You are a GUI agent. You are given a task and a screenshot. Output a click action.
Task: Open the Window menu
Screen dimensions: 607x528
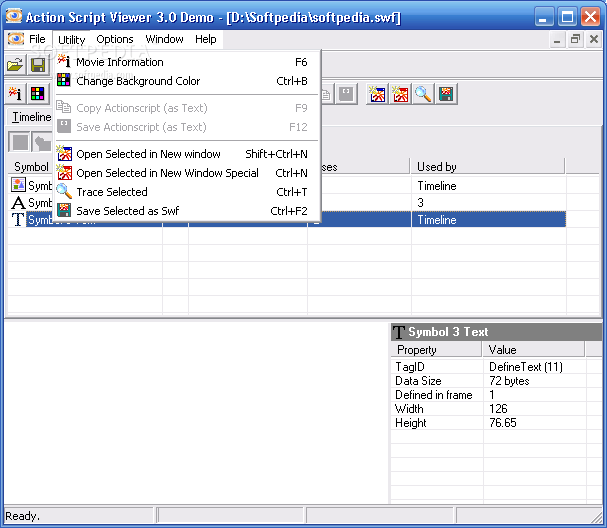164,39
